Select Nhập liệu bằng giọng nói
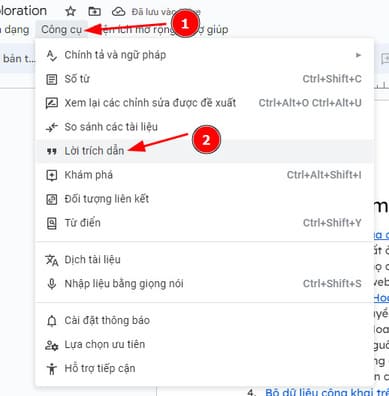The height and width of the screenshot is (396, 389). [204, 284]
